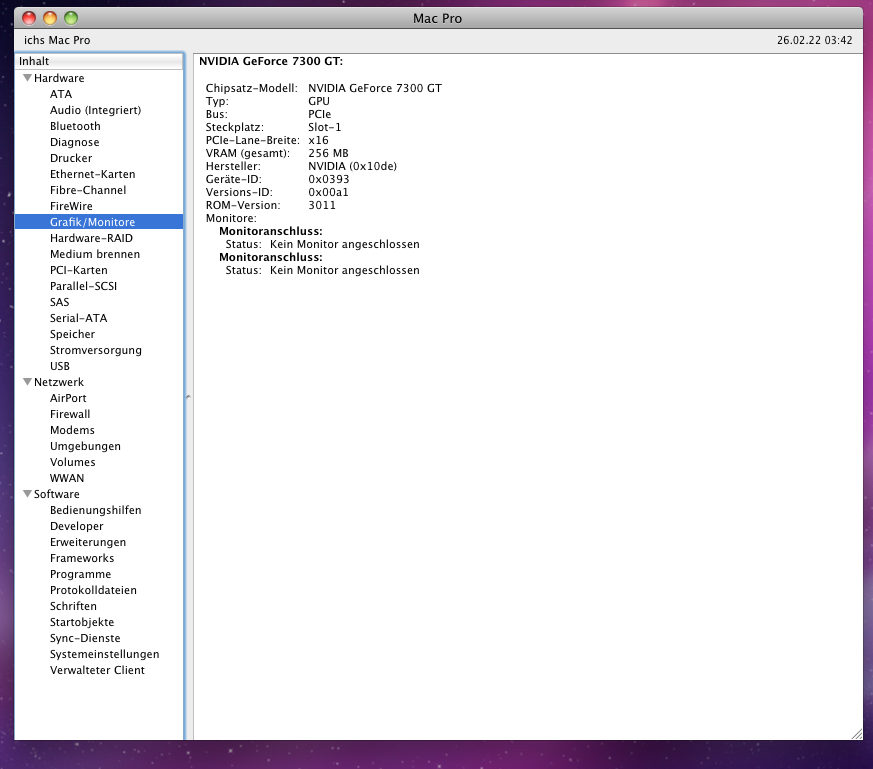The width and height of the screenshot is (873, 769).
Task: Click the Hersteller value NVIDIA (0x10de)
Action: [x=352, y=166]
